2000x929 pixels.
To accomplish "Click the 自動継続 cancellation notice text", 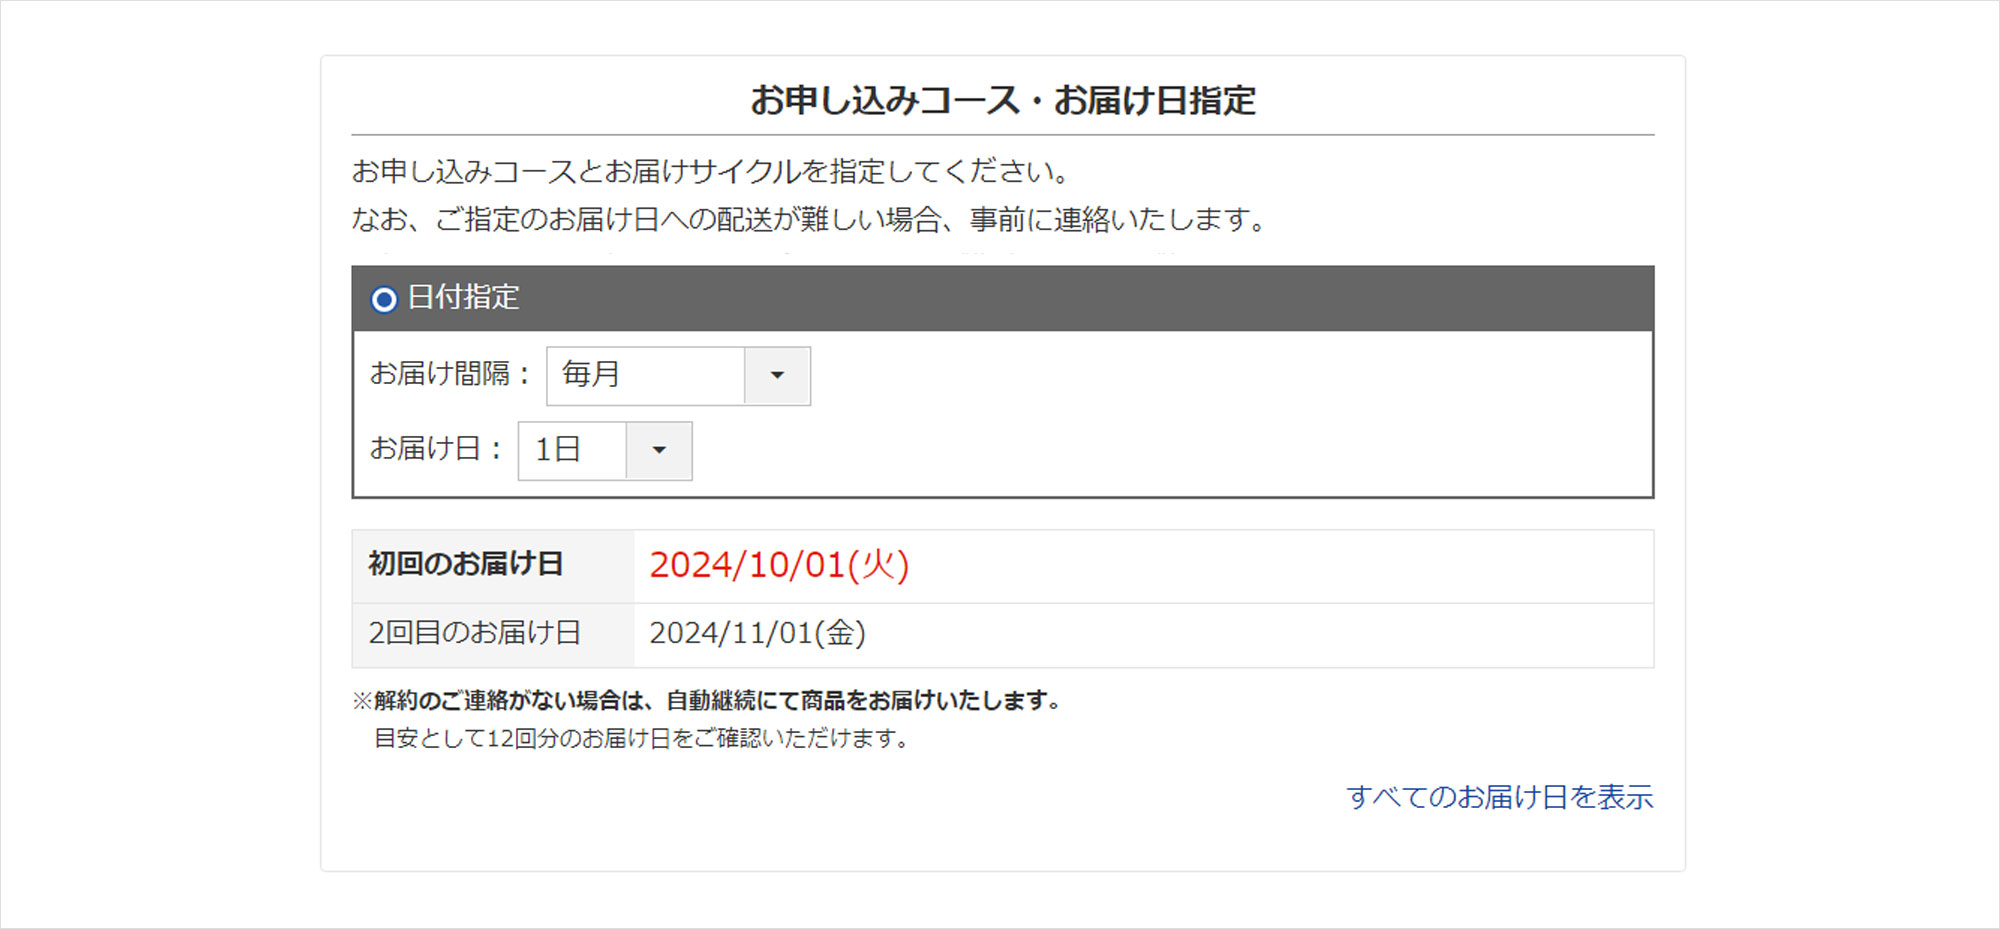I will pyautogui.click(x=707, y=701).
